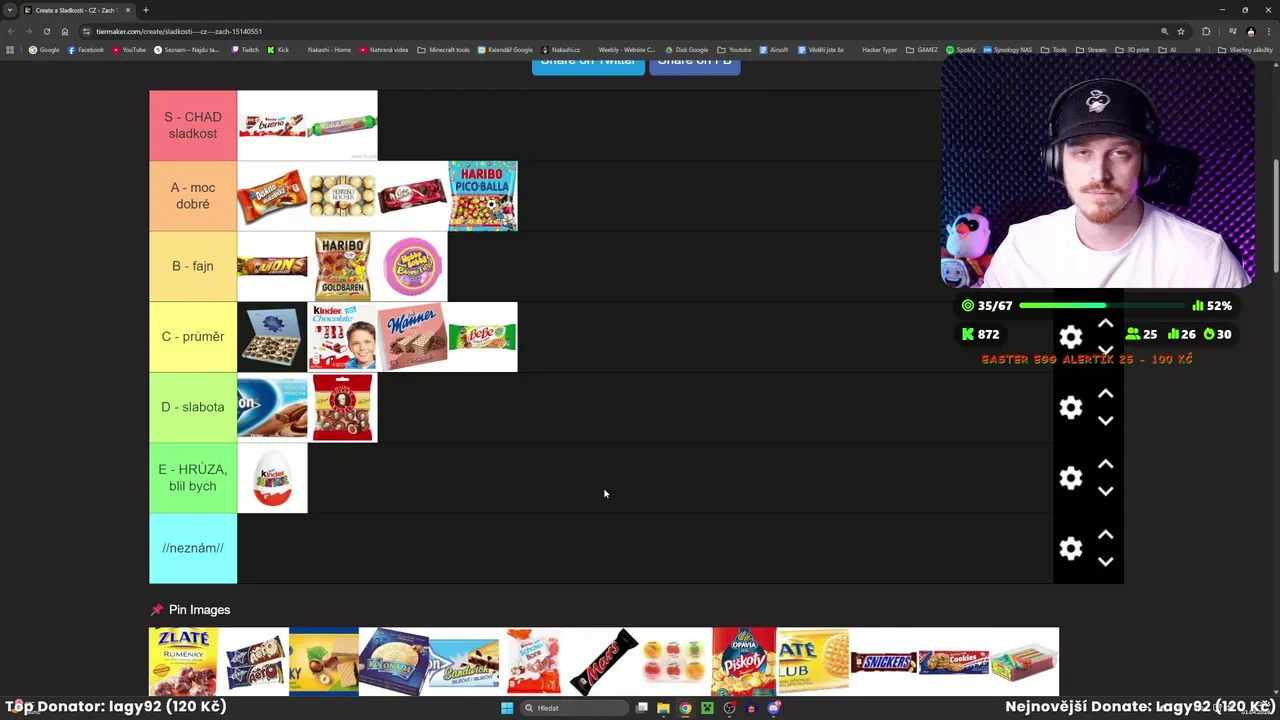Open browser tab search dropdown
This screenshot has width=1280, height=720.
click(10, 10)
